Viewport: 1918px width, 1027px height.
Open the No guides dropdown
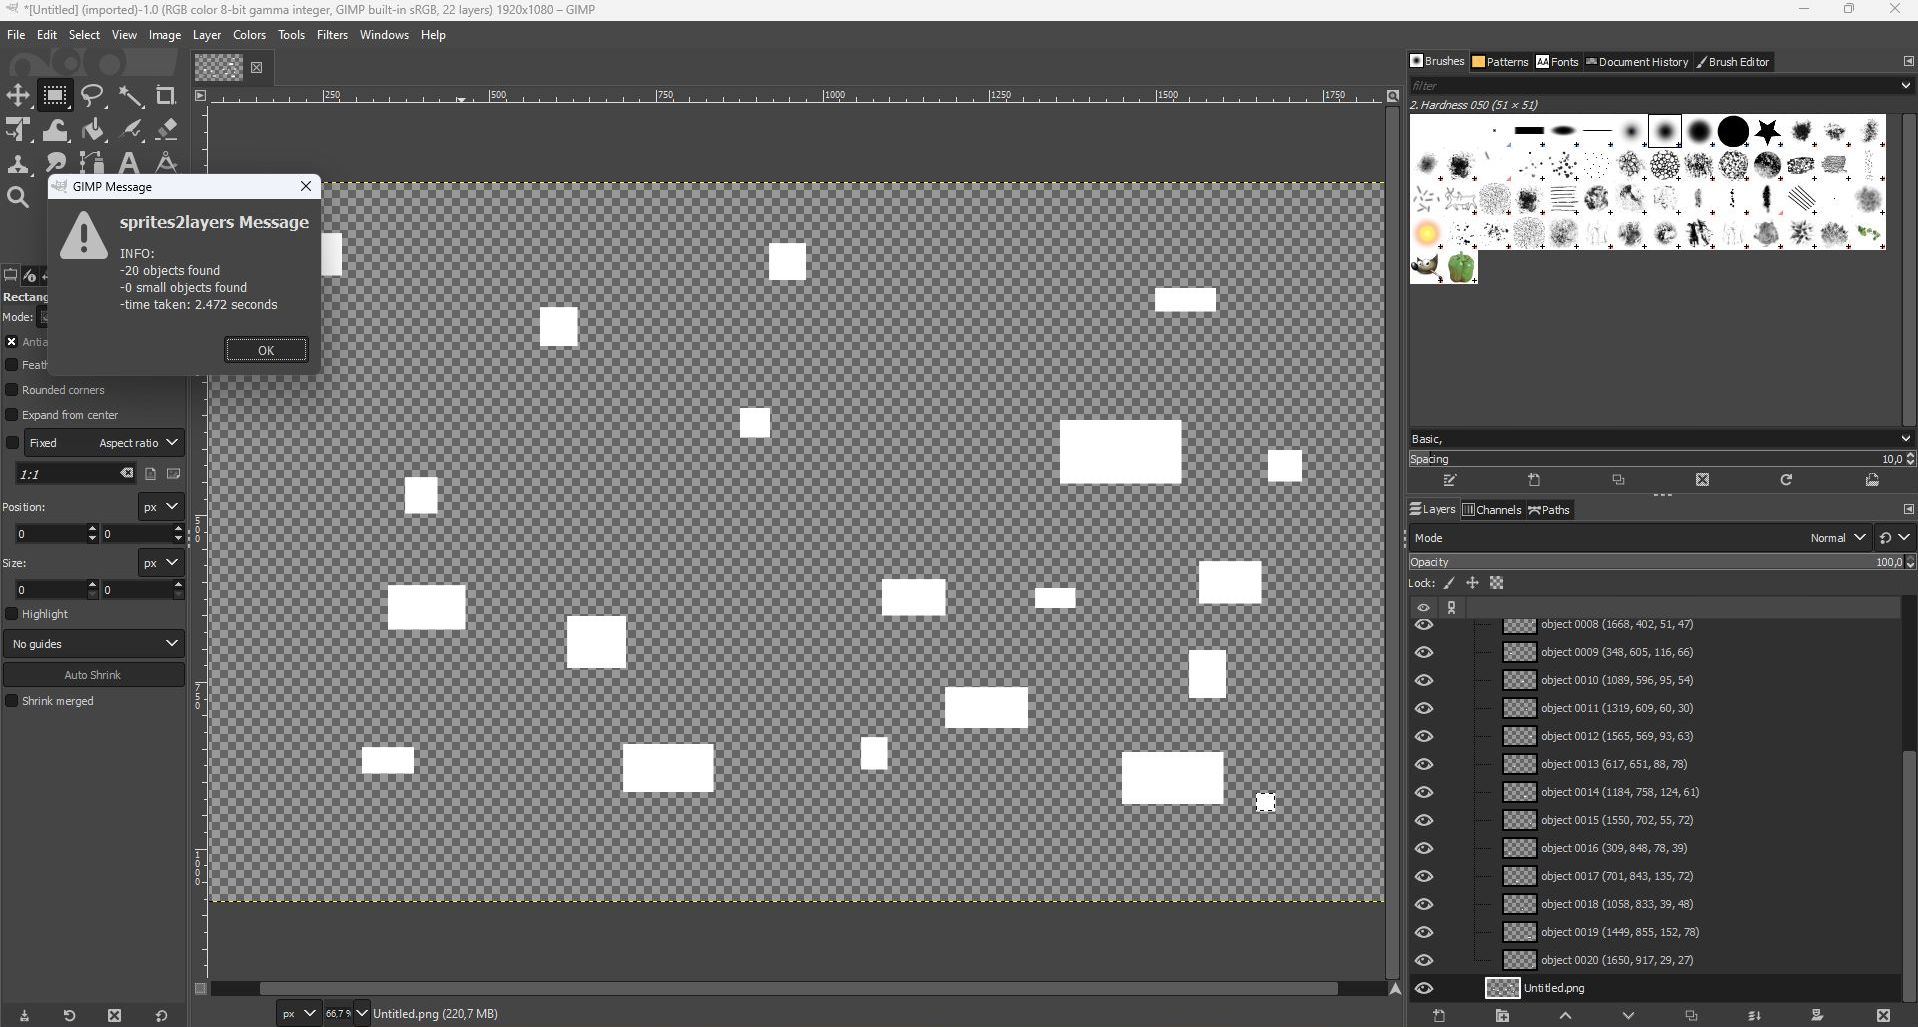click(94, 643)
